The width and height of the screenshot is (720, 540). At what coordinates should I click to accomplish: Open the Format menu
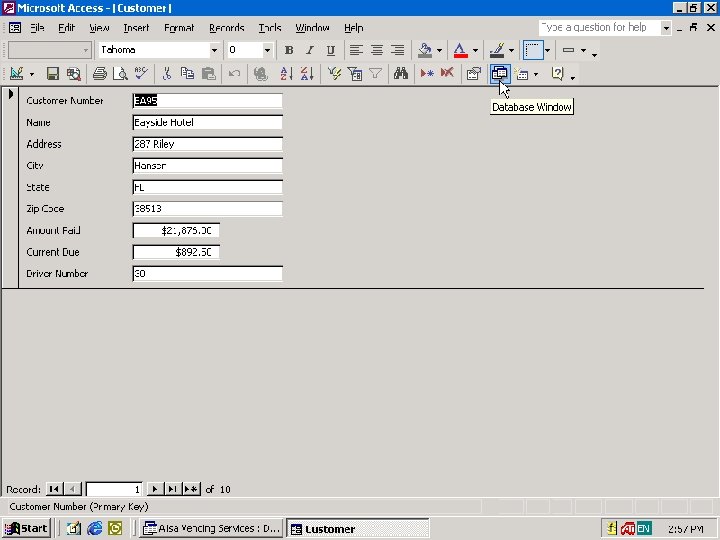tap(179, 28)
